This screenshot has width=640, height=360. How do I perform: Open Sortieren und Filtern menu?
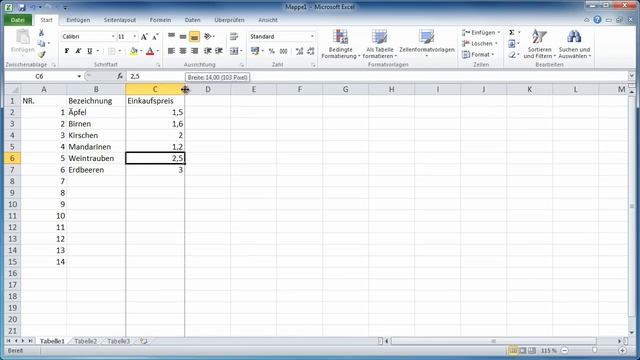pyautogui.click(x=539, y=44)
